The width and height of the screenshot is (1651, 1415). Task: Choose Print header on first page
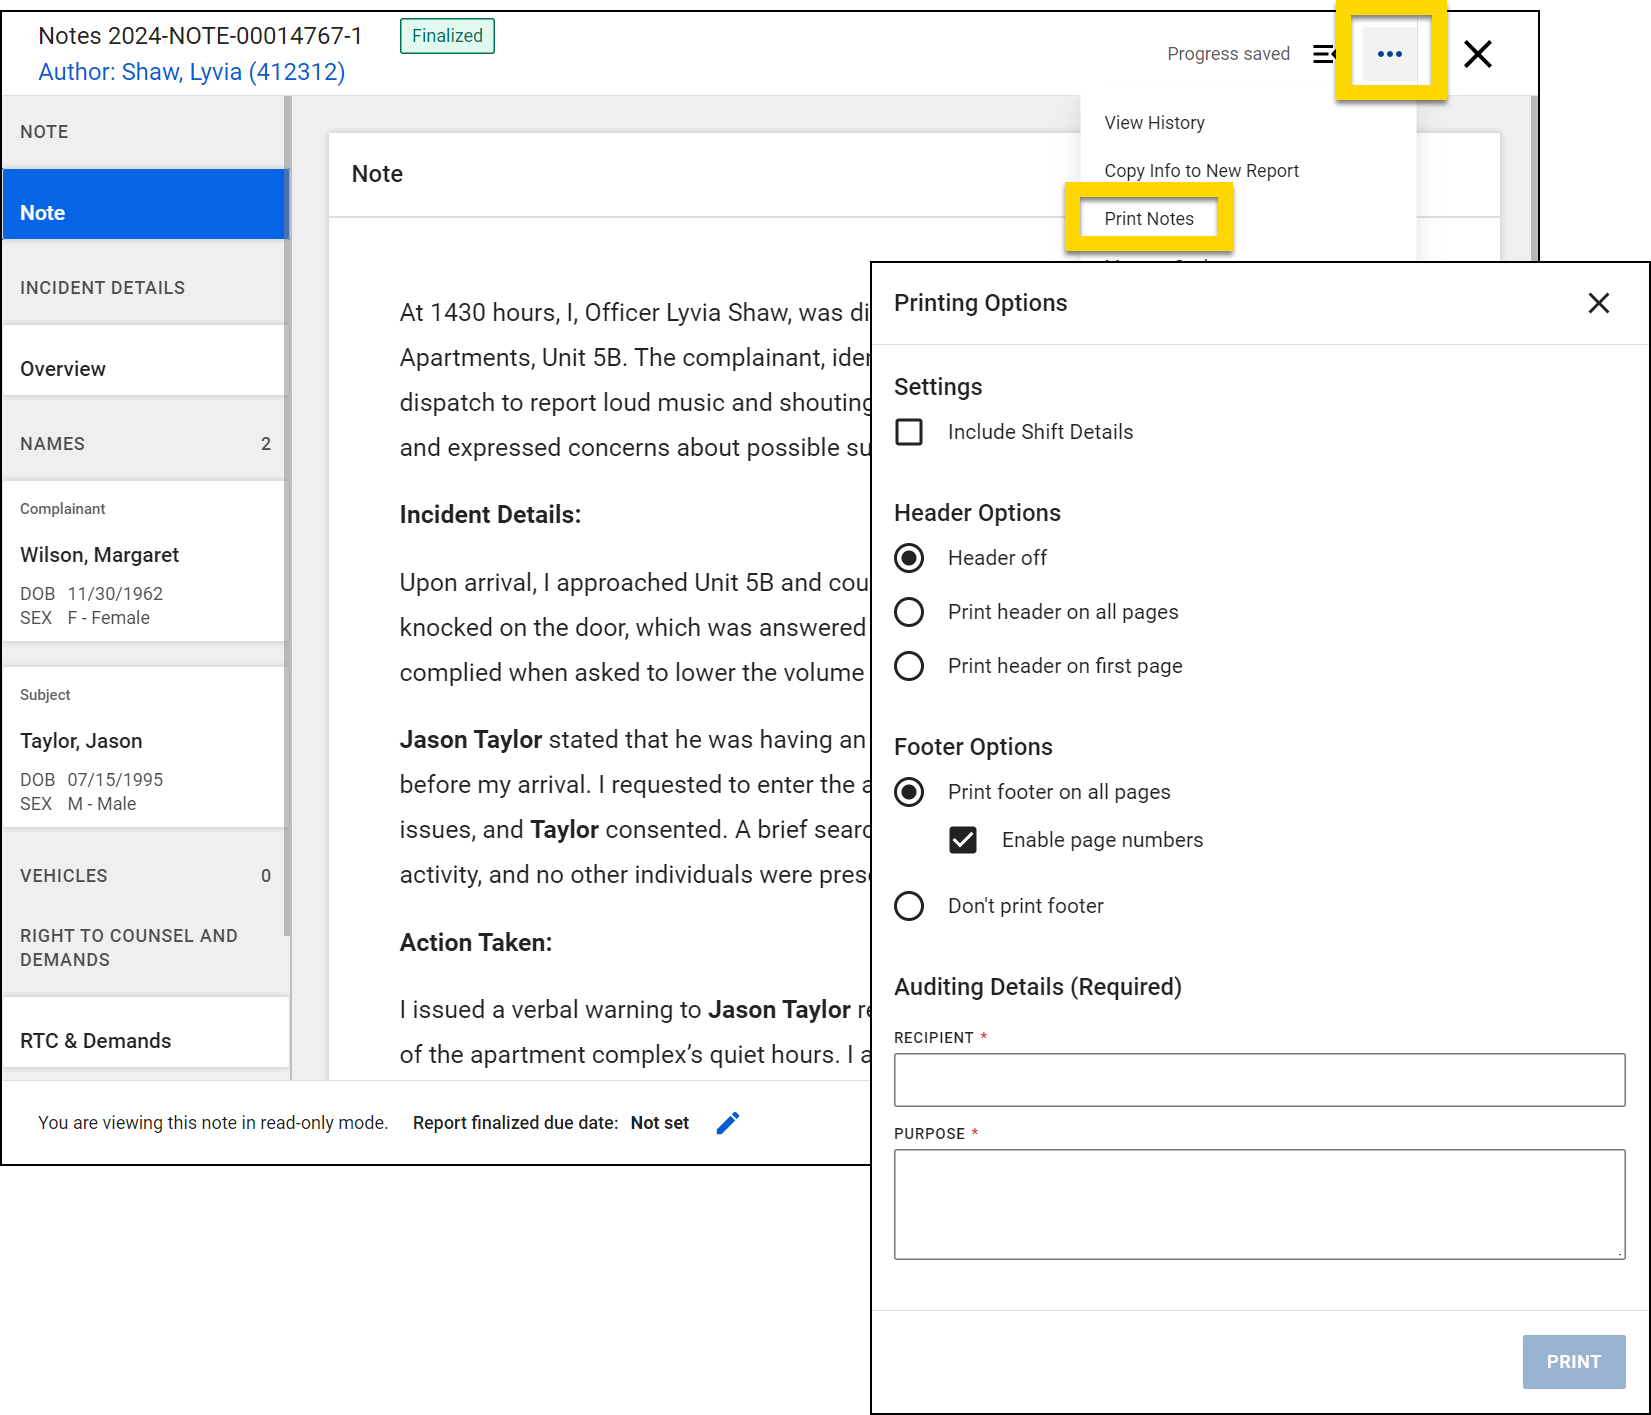click(x=909, y=666)
